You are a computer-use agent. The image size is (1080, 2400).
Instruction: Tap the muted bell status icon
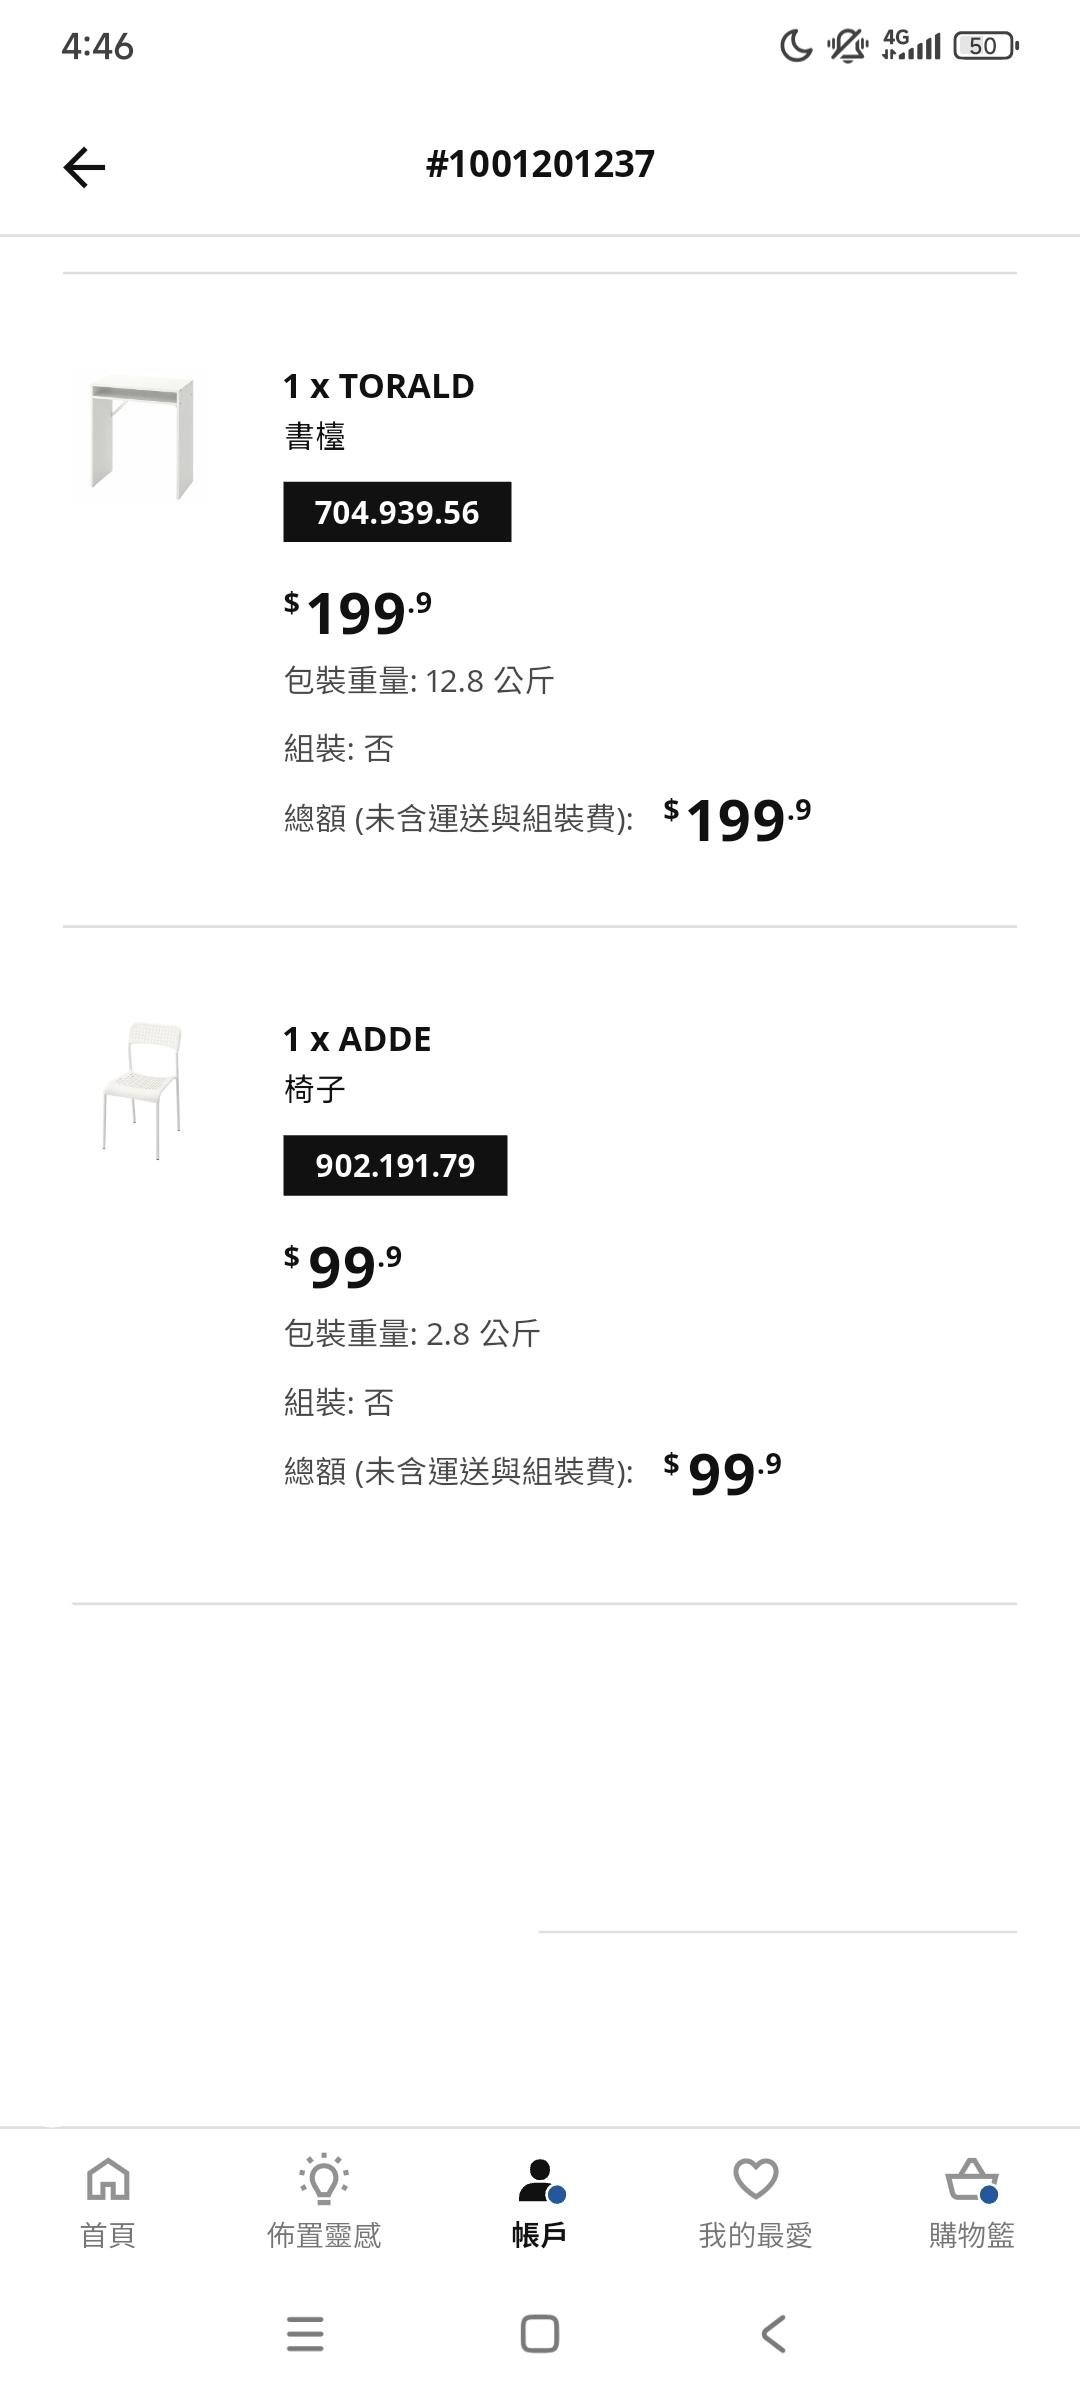[x=847, y=46]
